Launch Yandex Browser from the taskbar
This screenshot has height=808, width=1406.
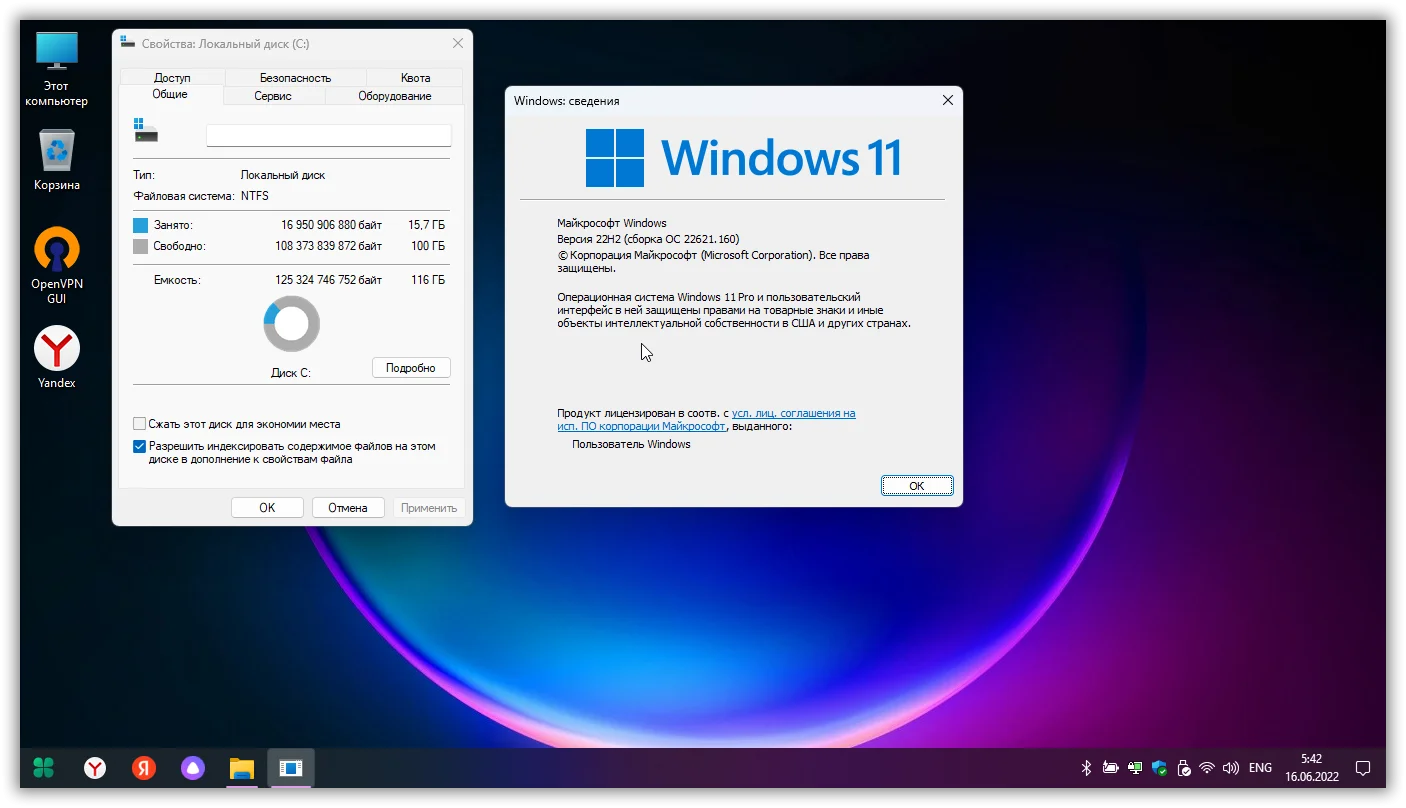(x=95, y=768)
